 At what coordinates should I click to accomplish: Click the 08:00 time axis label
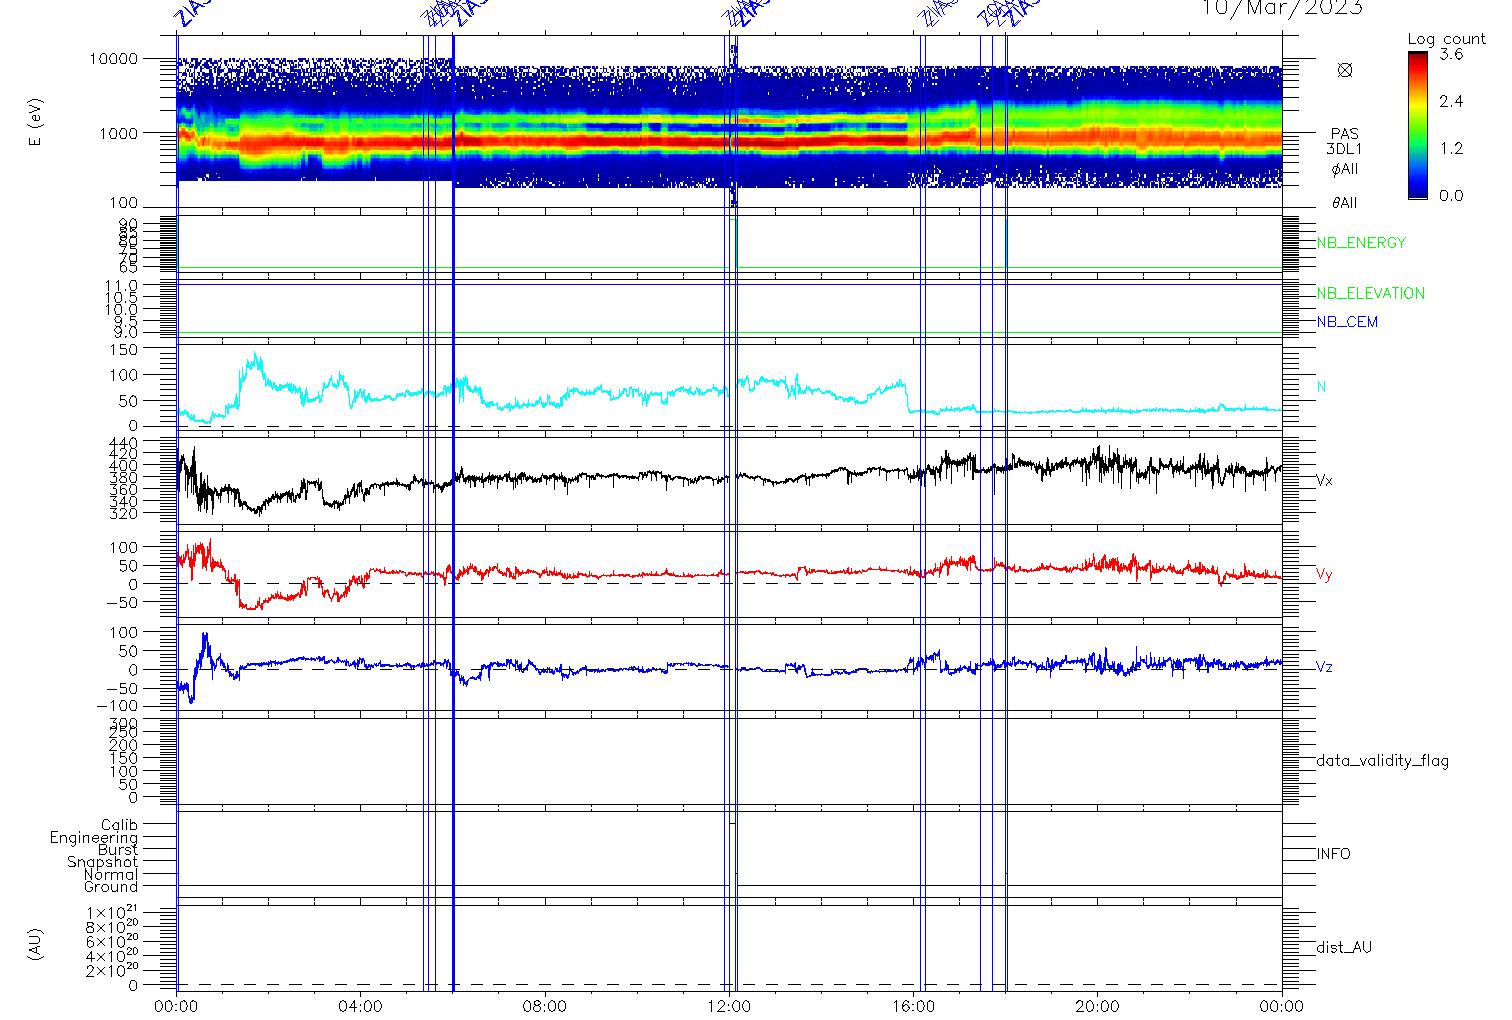pos(545,1006)
